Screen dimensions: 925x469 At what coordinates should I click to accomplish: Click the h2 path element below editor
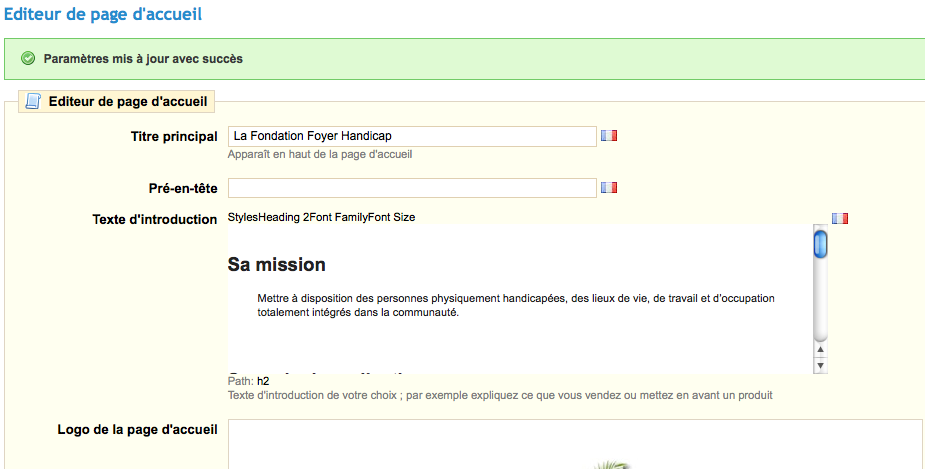(263, 381)
